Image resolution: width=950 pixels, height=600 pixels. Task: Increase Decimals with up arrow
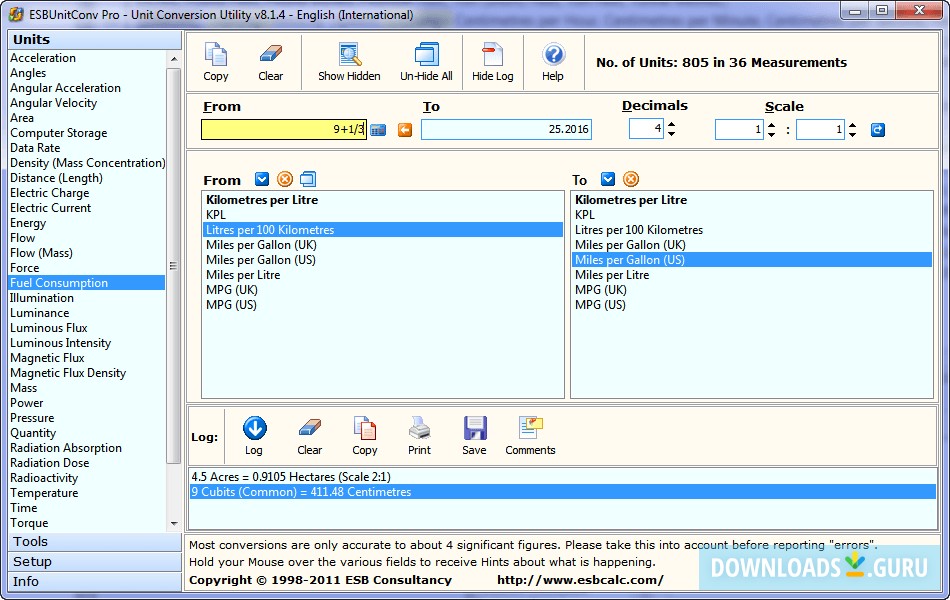(x=671, y=125)
